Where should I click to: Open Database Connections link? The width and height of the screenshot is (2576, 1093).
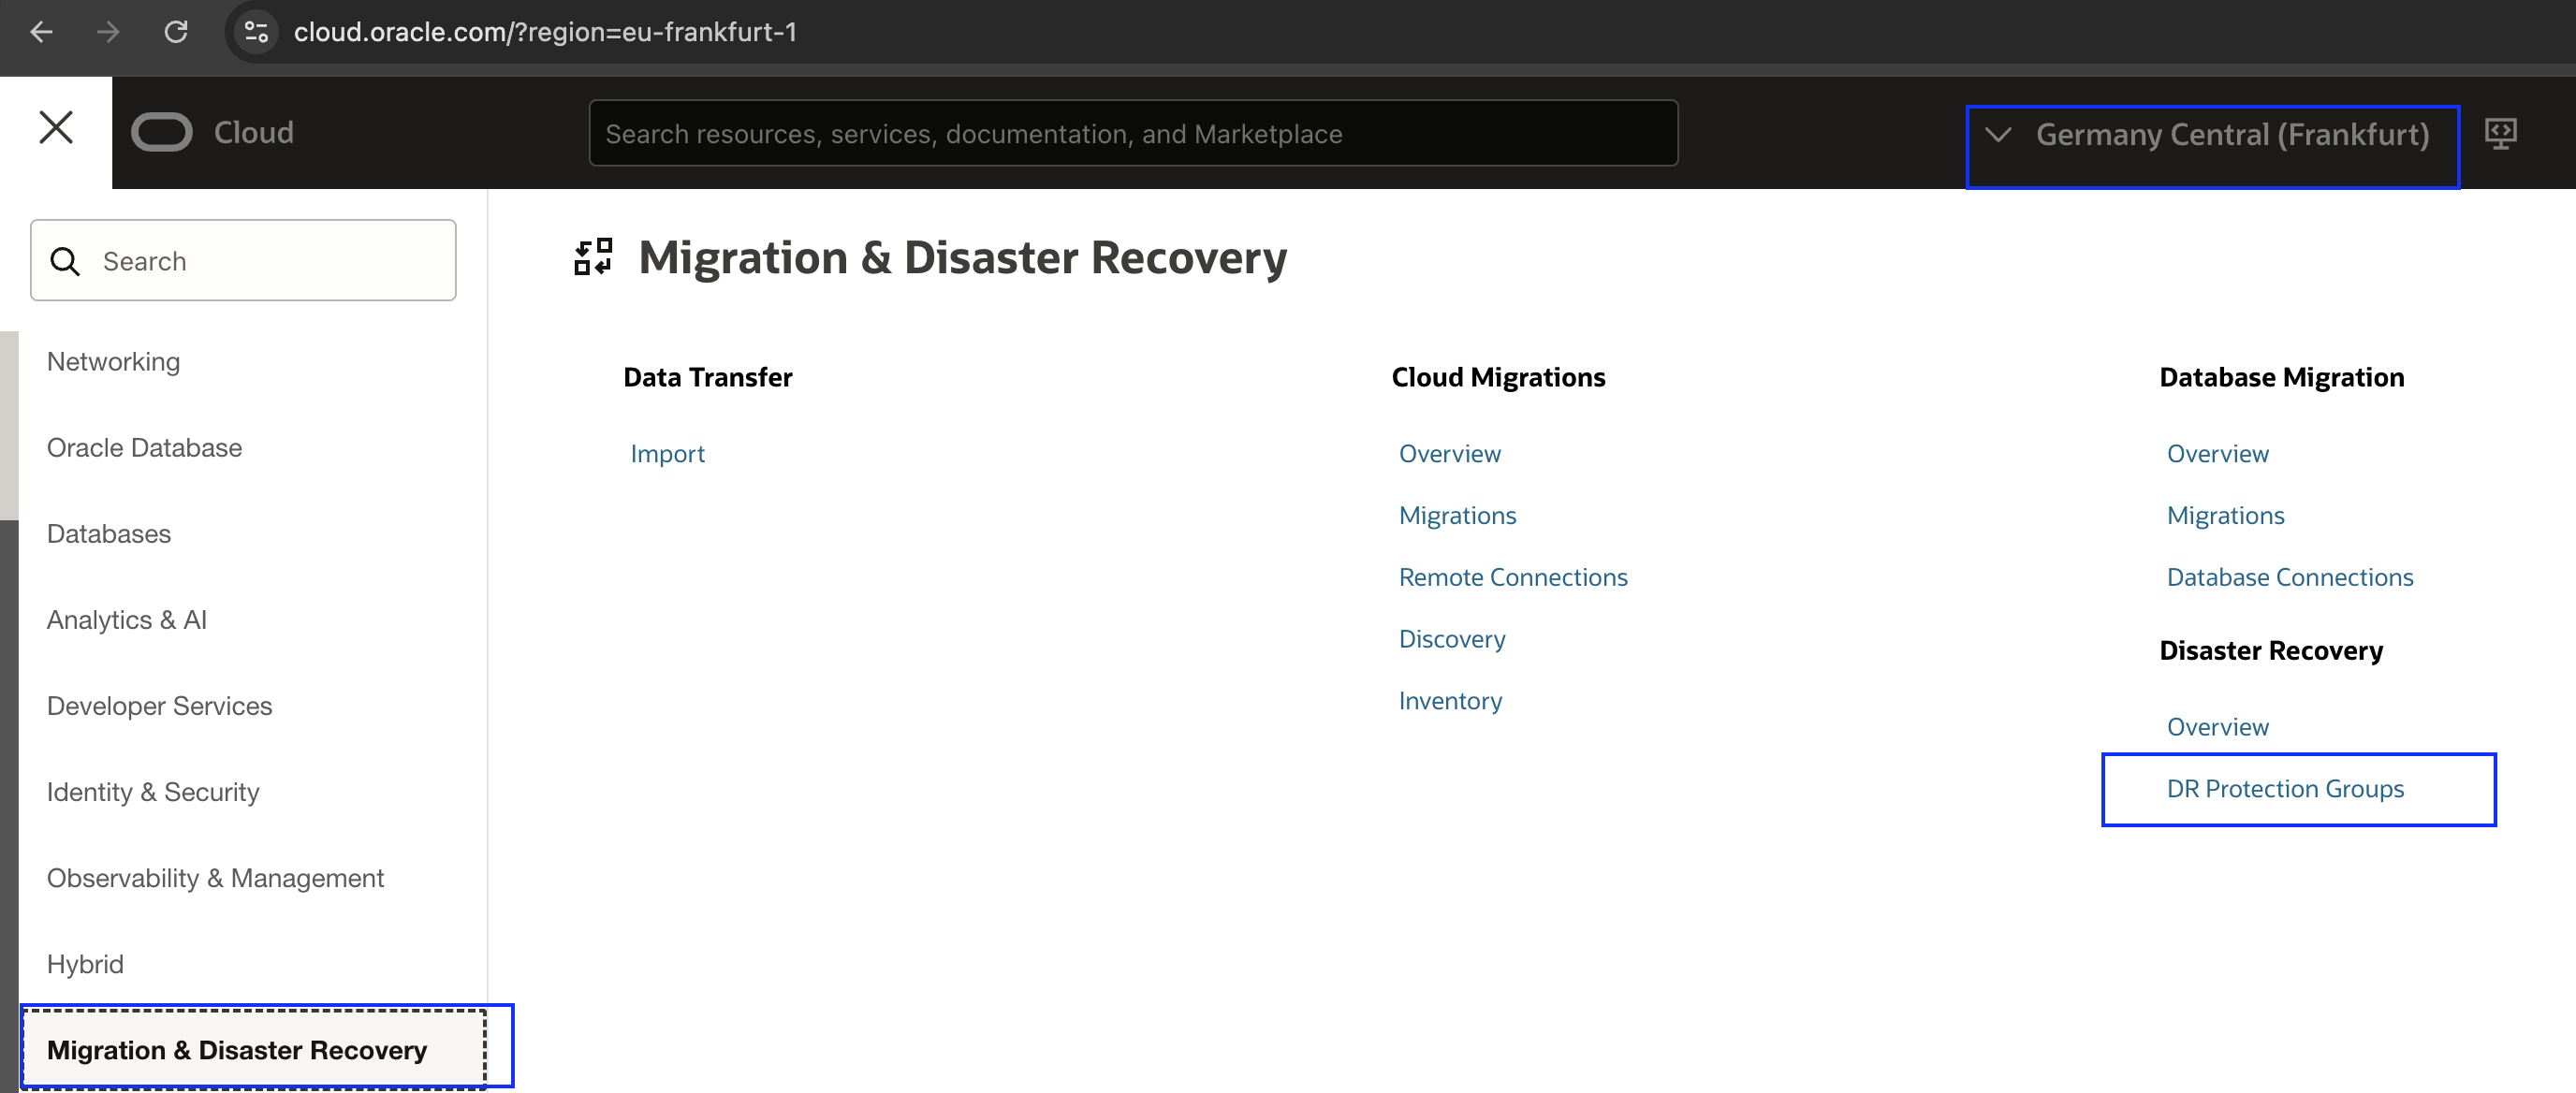point(2289,577)
